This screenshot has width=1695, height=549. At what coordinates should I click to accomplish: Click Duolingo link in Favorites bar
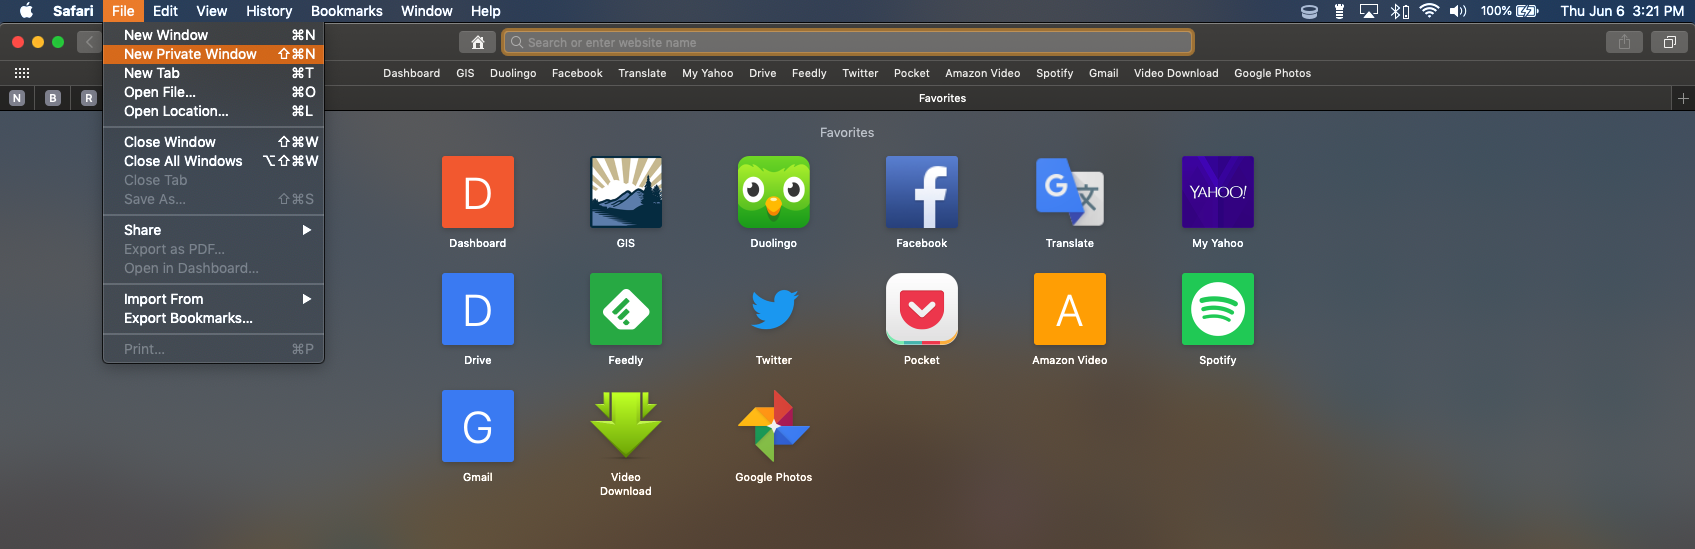click(x=513, y=73)
